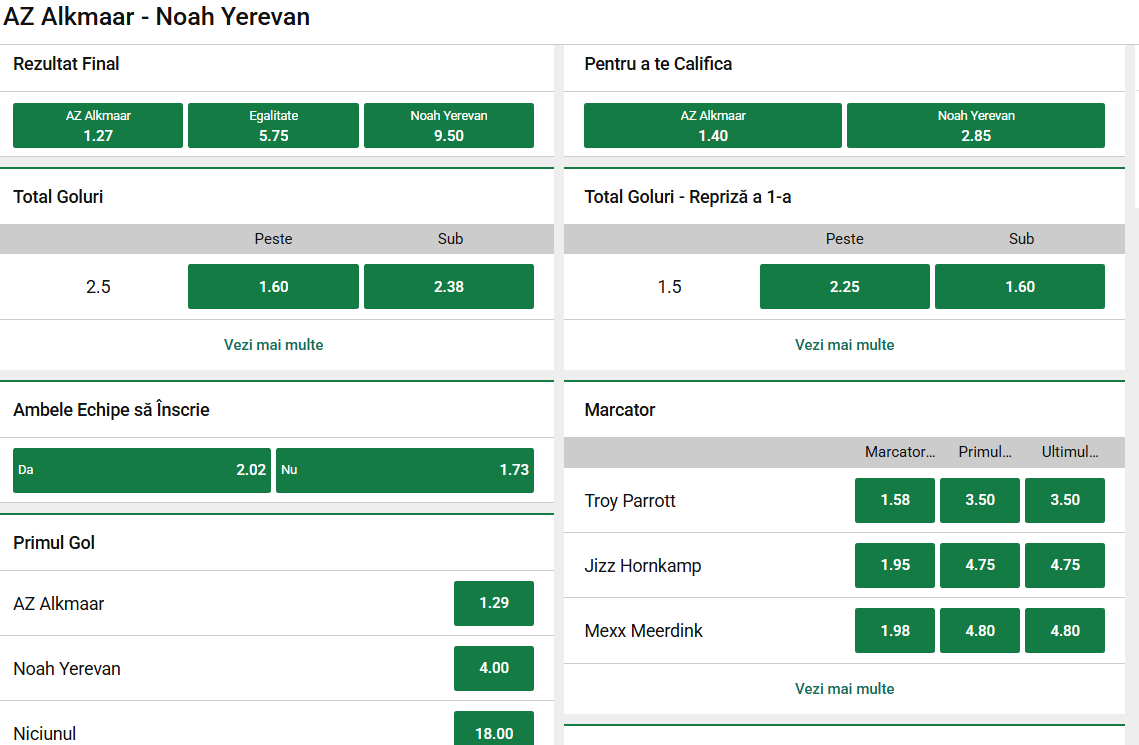1139x745 pixels.
Task: Select Noah Yerevan to qualify at 2.85
Action: tap(976, 126)
